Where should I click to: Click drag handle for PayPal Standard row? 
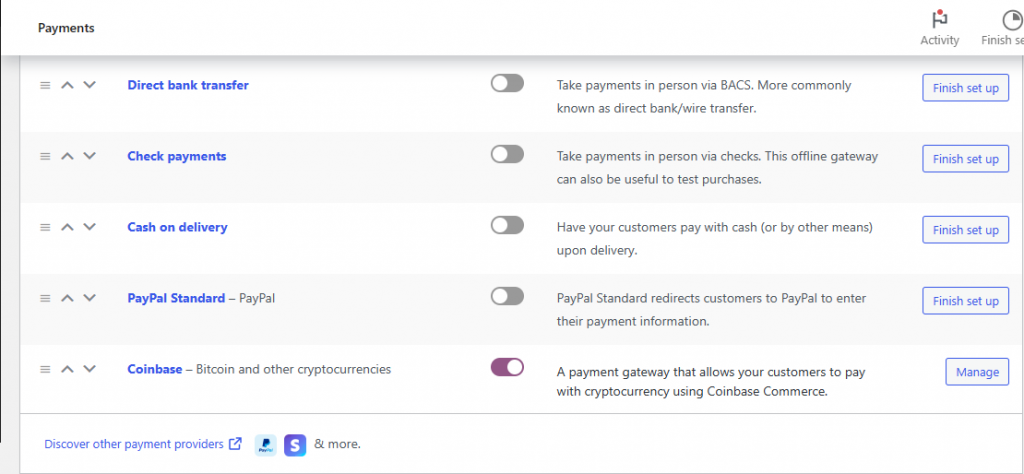45,298
